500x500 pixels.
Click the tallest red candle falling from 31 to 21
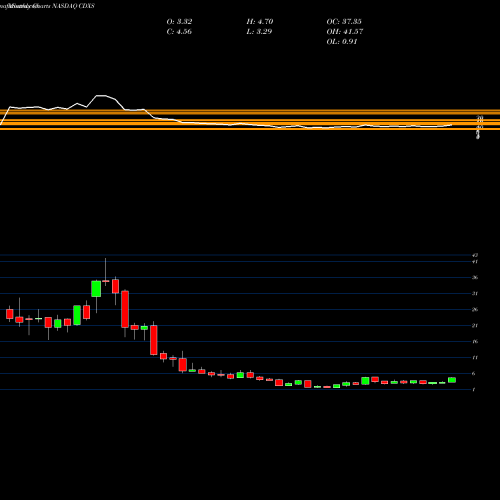click(x=125, y=309)
